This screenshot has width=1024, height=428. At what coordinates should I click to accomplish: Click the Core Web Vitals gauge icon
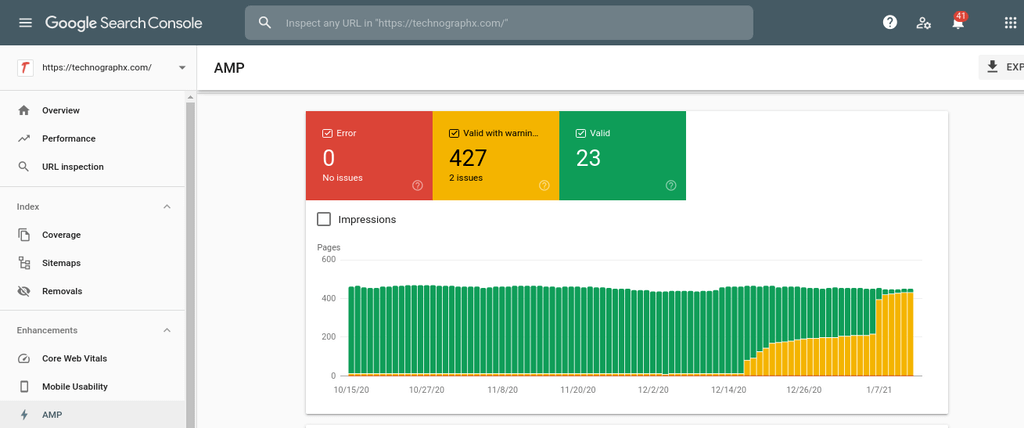click(x=24, y=358)
